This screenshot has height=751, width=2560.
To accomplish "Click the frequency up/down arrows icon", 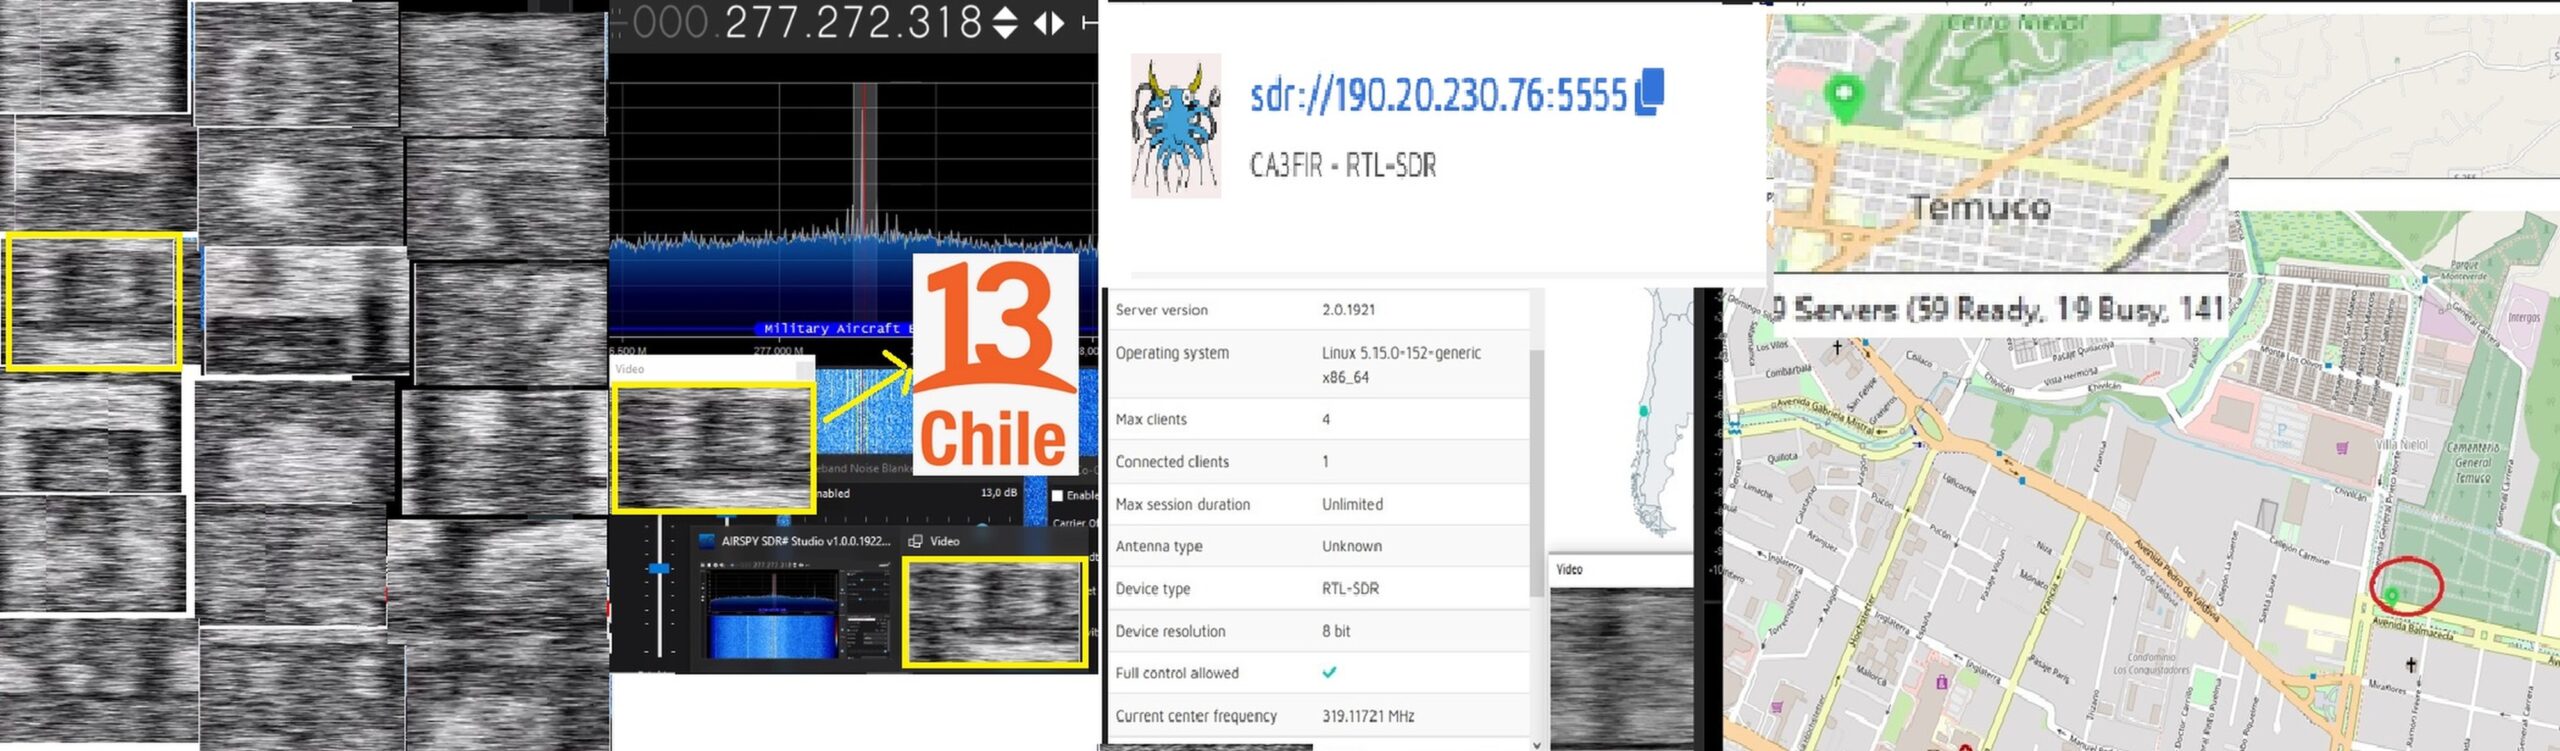I will coord(1005,23).
